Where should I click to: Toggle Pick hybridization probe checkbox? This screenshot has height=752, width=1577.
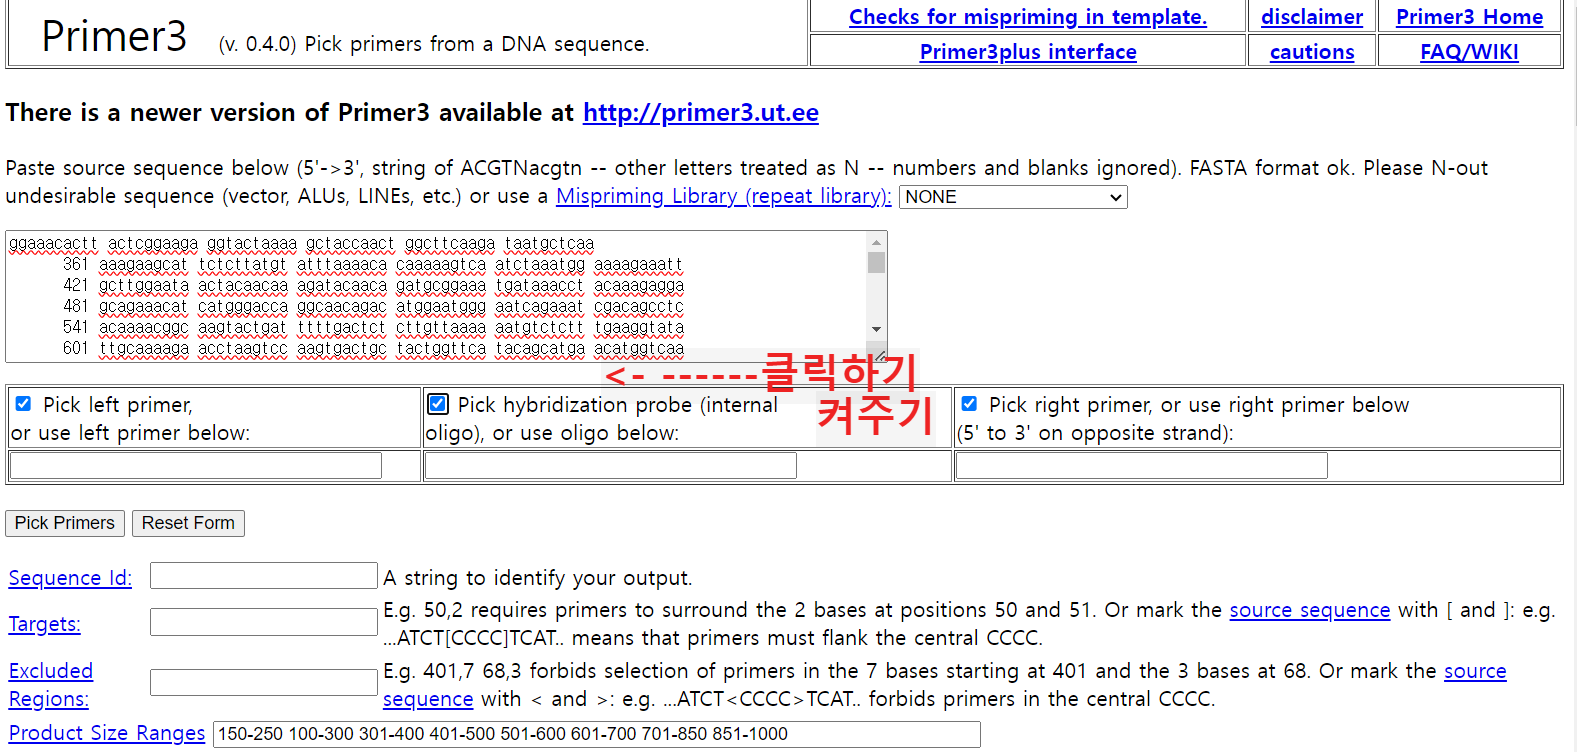click(437, 404)
